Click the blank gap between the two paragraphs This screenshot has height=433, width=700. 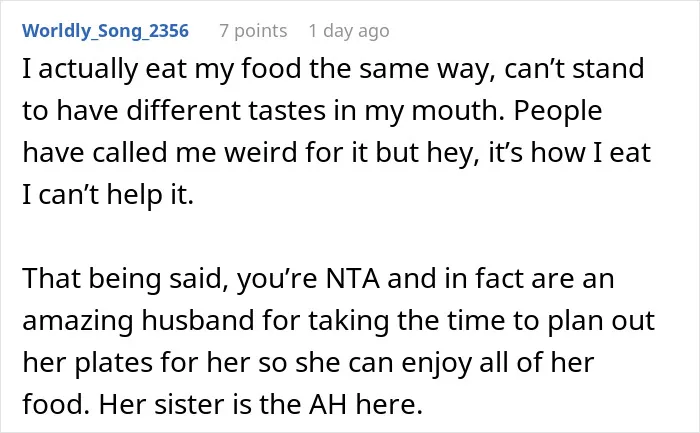point(350,237)
